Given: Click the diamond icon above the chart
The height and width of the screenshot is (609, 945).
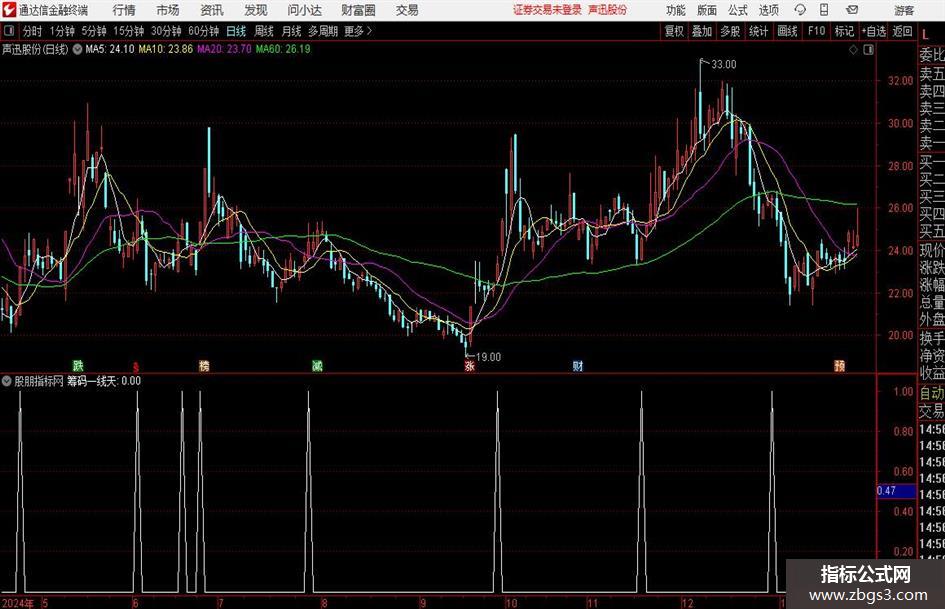Looking at the screenshot, I should [853, 50].
